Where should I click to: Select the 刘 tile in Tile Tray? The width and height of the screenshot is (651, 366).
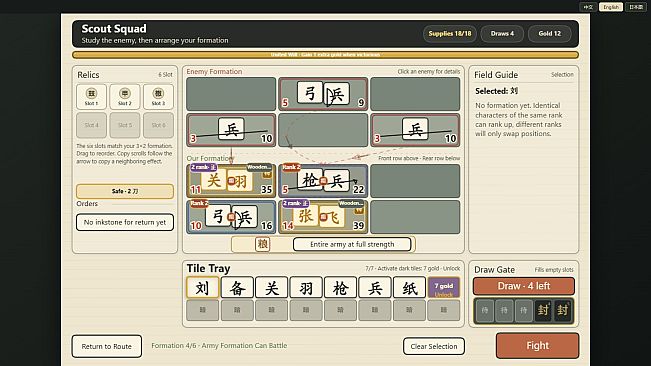coord(203,287)
